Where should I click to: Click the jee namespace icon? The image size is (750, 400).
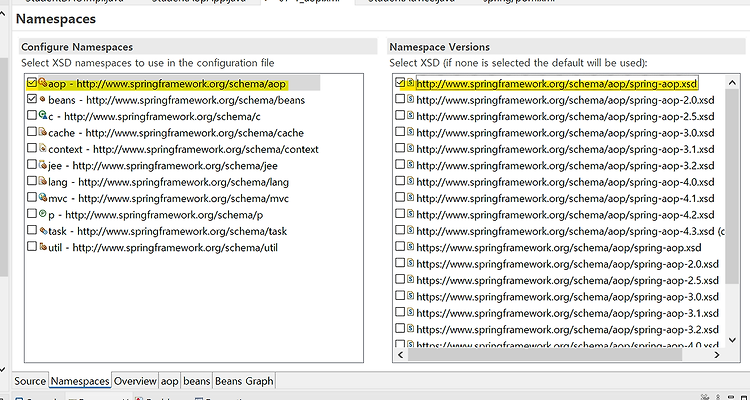(43, 165)
